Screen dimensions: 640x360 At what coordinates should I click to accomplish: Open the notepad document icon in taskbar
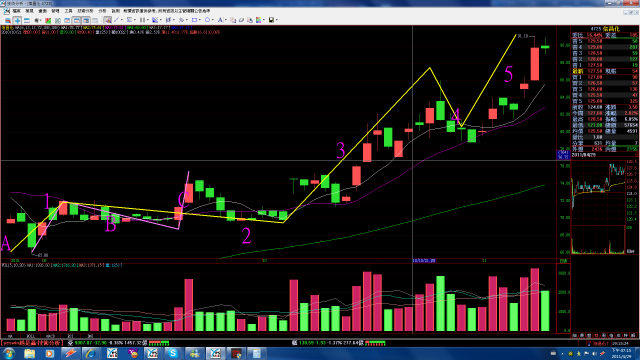coord(256,353)
